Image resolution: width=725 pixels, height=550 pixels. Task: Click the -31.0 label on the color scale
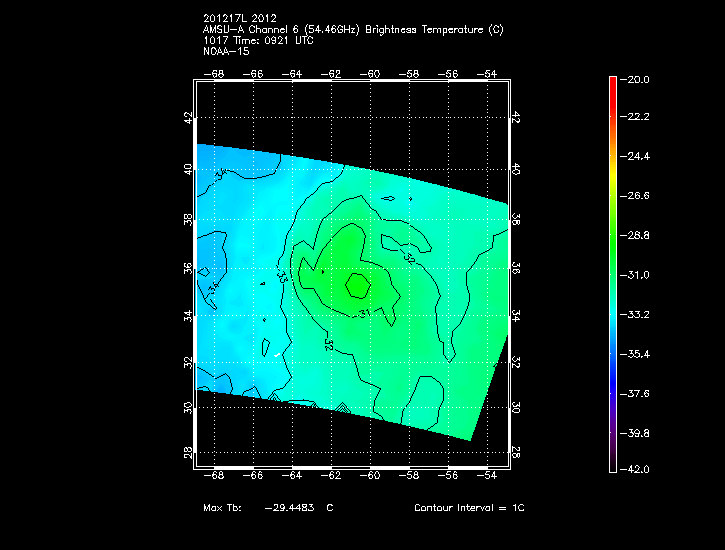(x=660, y=275)
